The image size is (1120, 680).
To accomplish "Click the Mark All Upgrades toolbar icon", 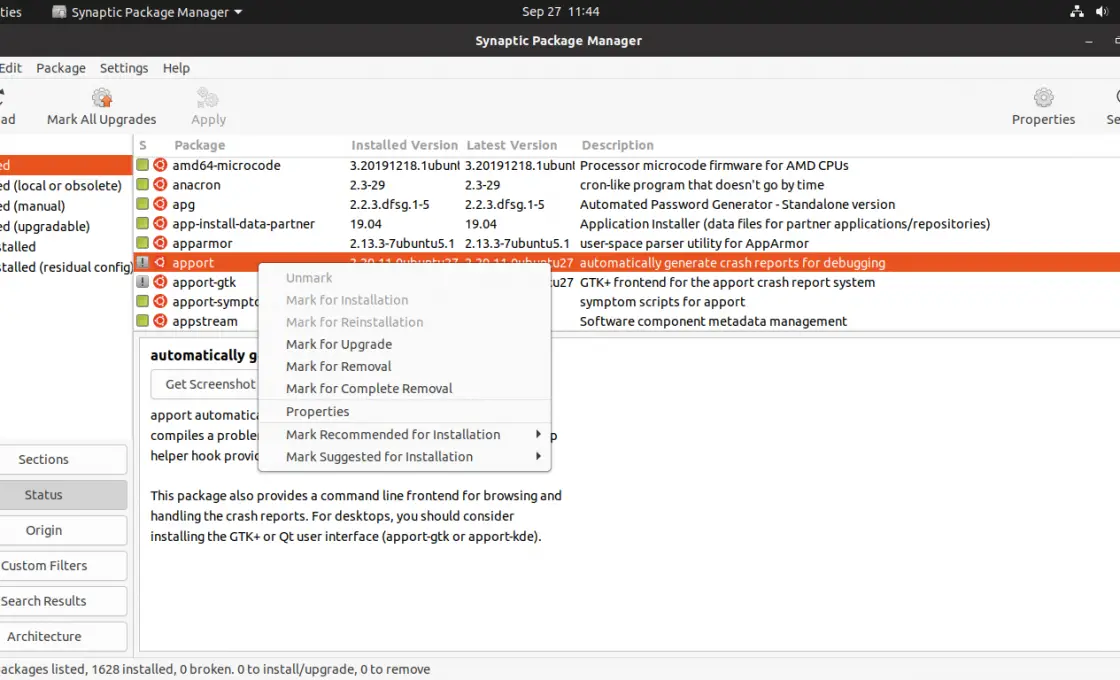I will pos(101,98).
